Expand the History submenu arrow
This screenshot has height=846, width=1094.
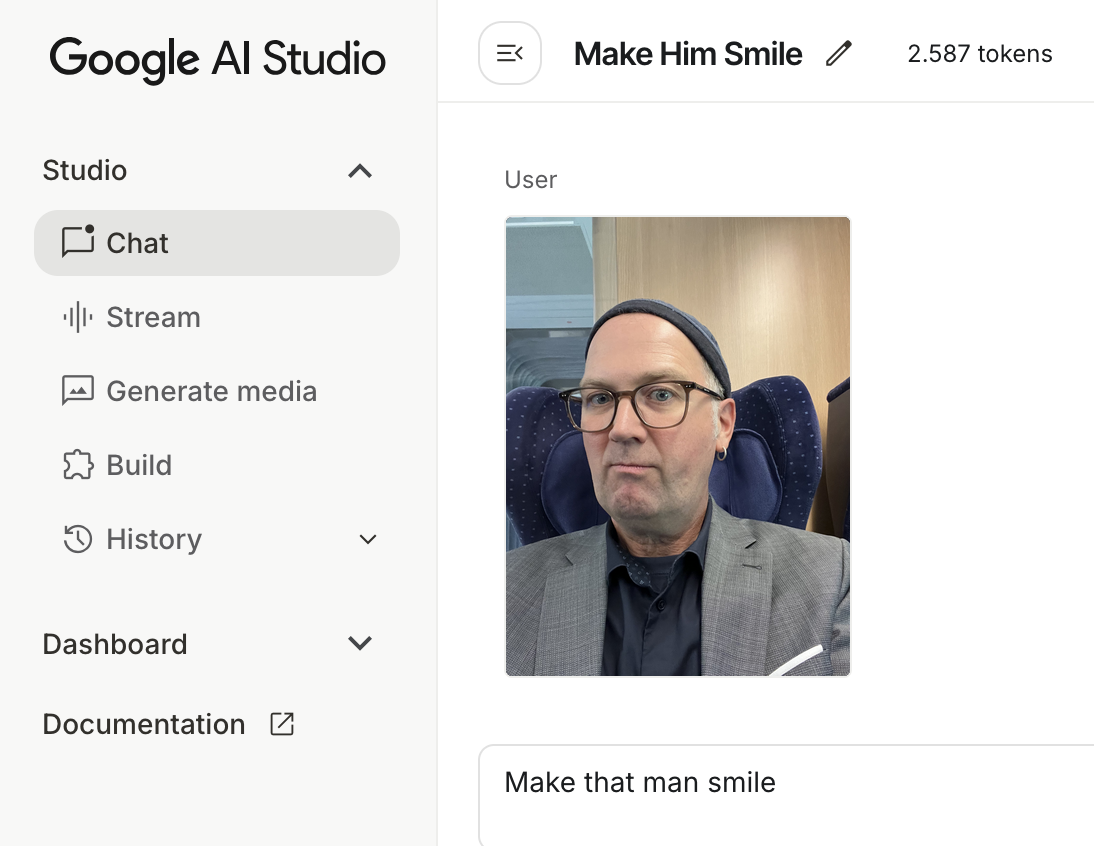(x=368, y=540)
